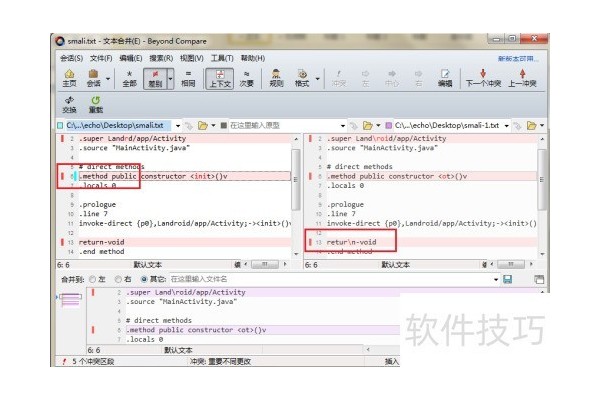The image size is (600, 400).
Task: Expand the right file path history dropdown
Action: (507, 126)
